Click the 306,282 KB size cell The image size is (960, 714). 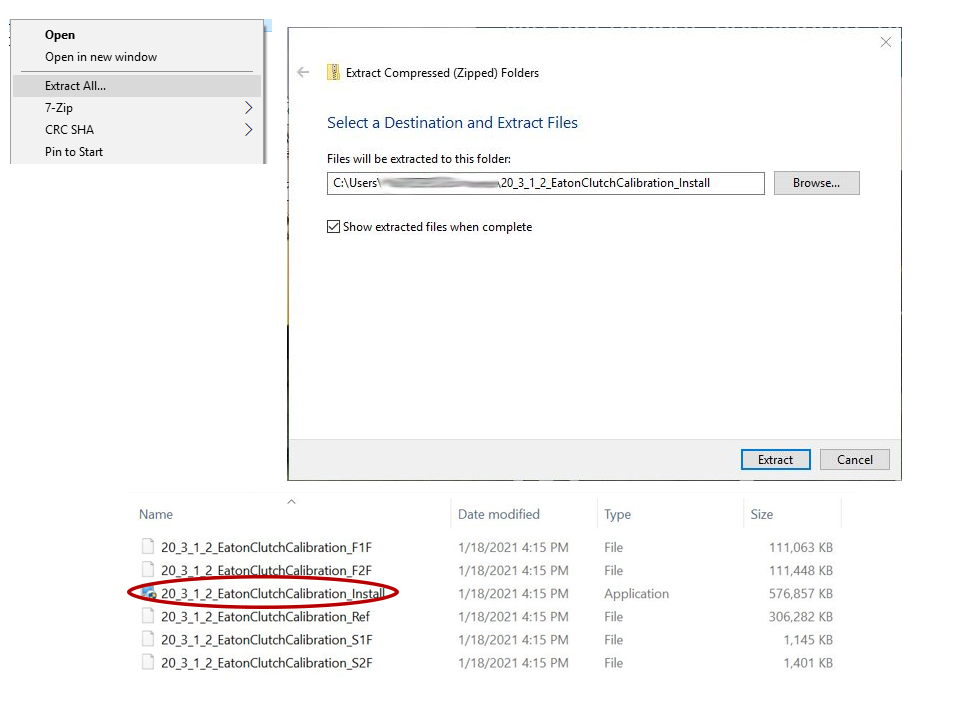click(801, 617)
